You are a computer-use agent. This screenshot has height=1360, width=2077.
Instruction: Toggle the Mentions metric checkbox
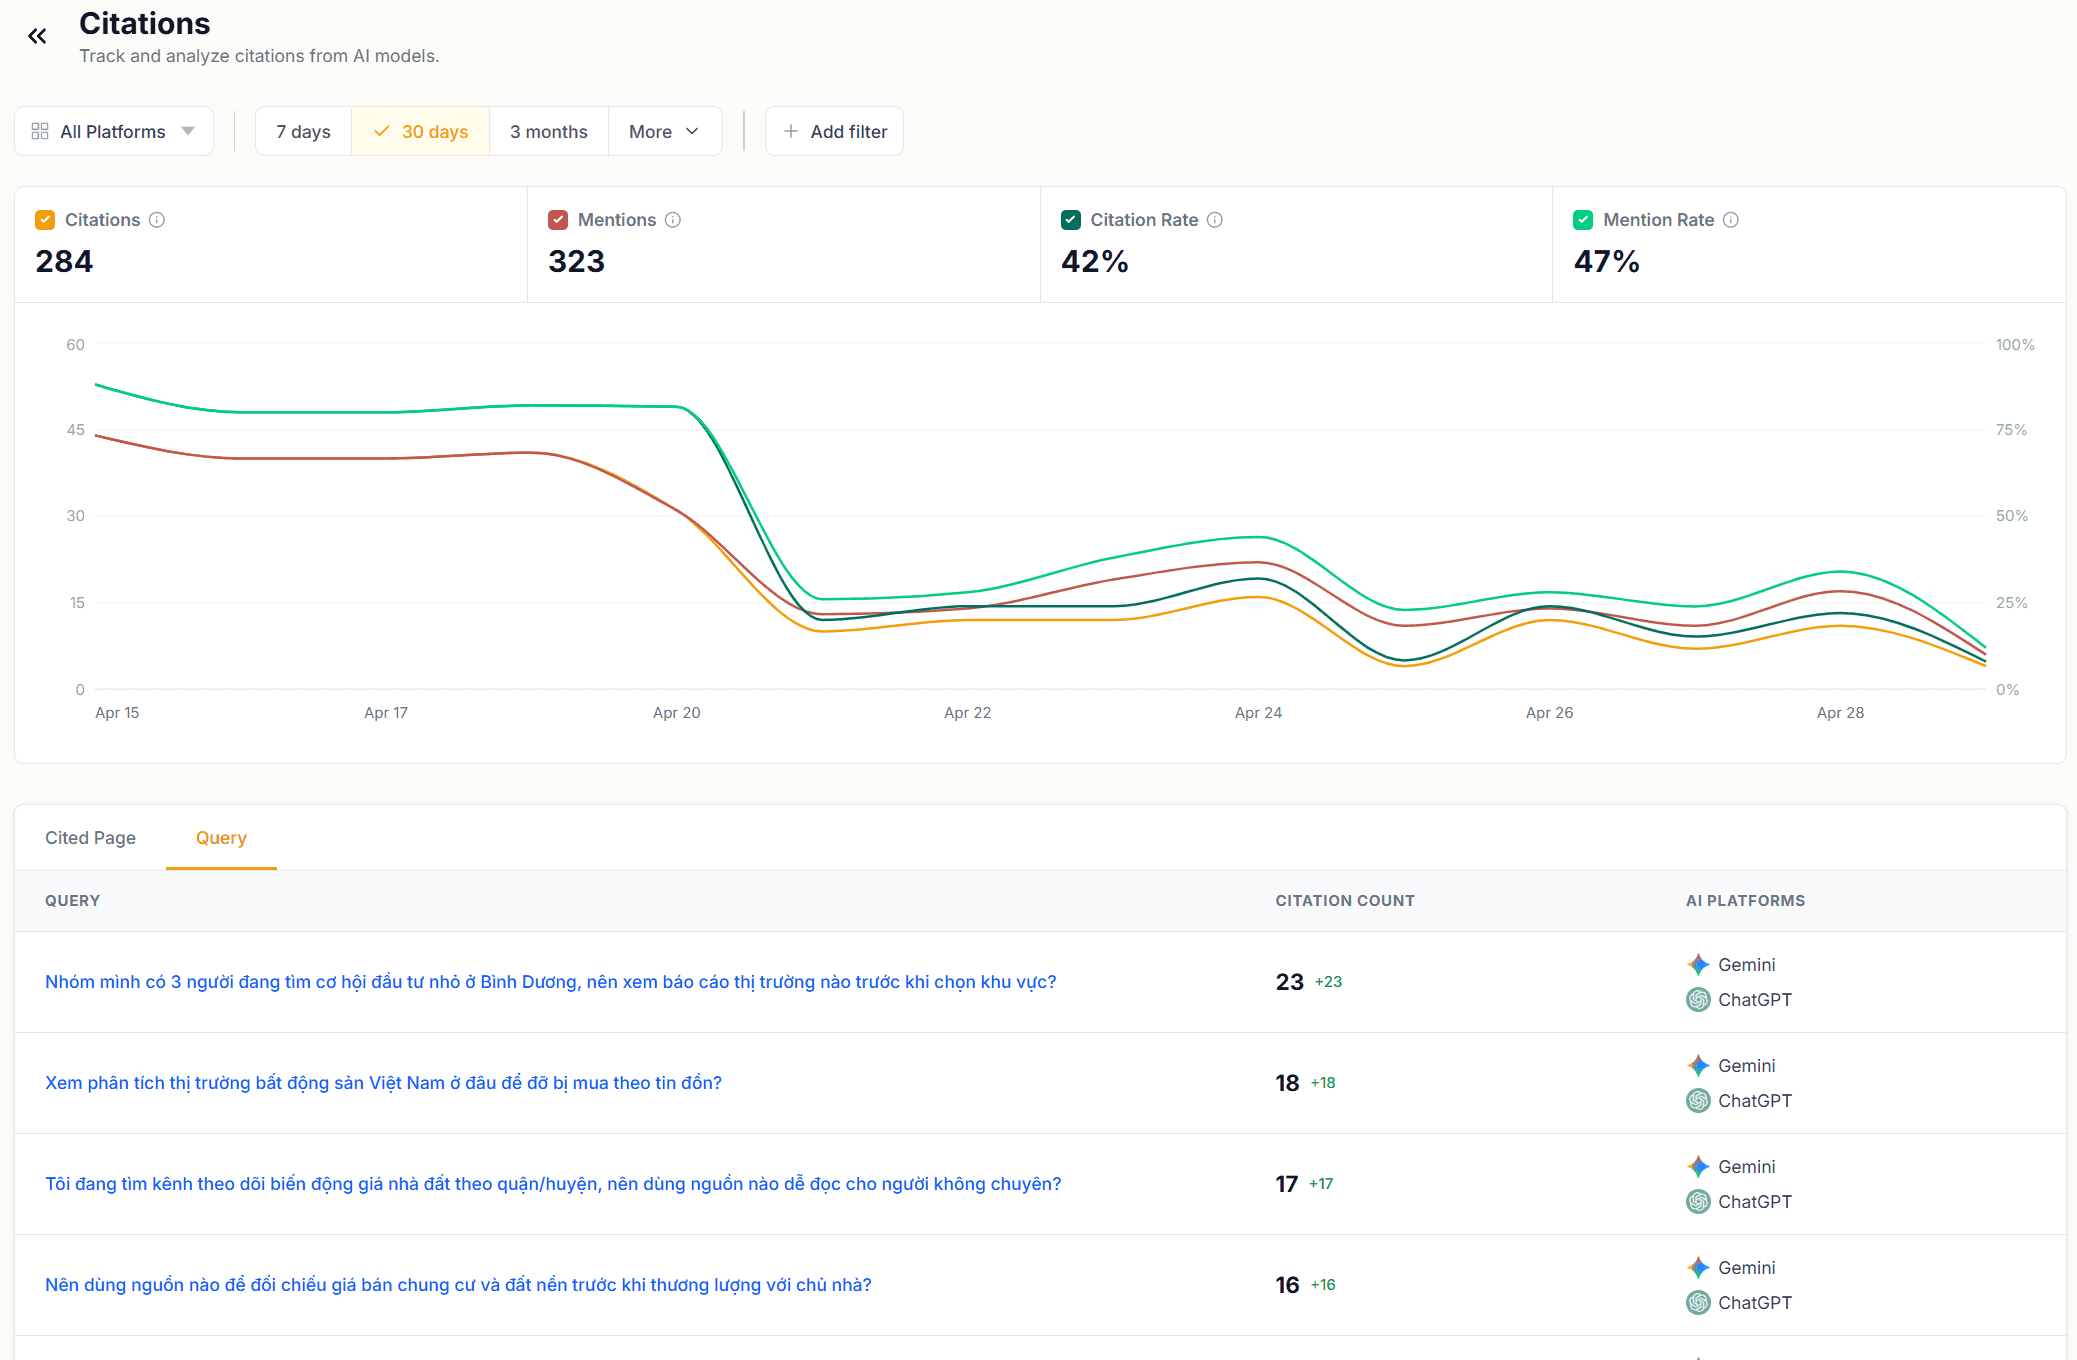[558, 220]
